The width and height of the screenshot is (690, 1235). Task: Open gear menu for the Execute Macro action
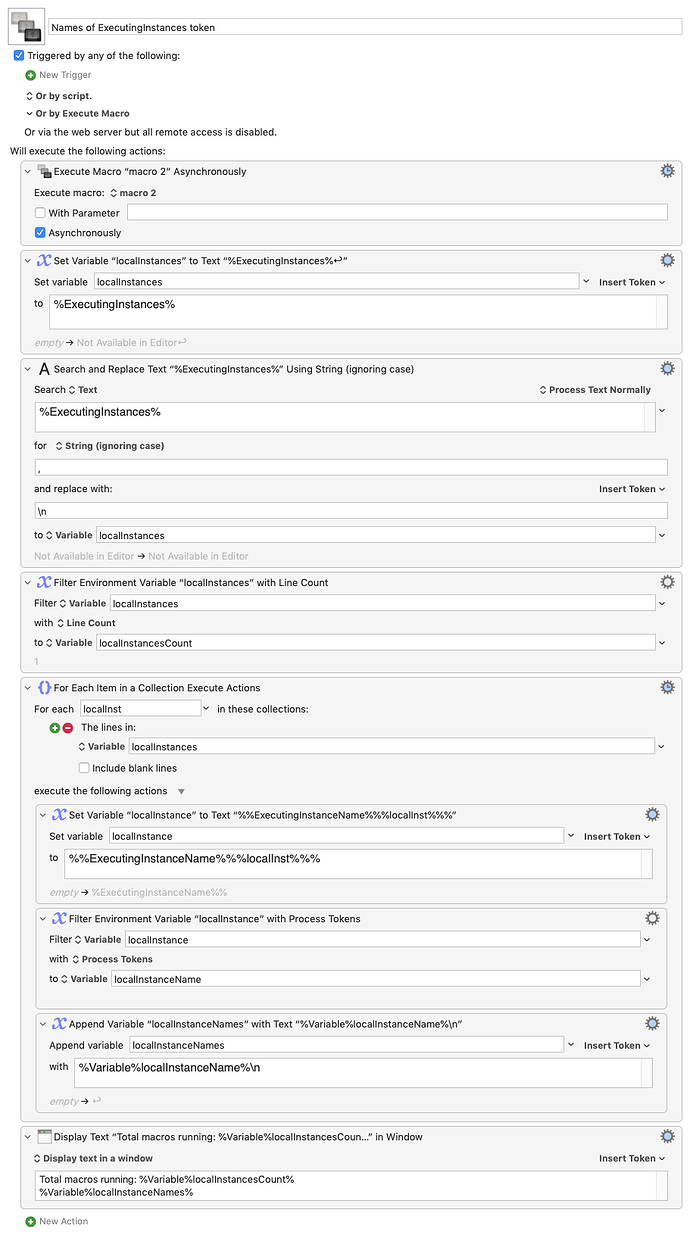667,171
